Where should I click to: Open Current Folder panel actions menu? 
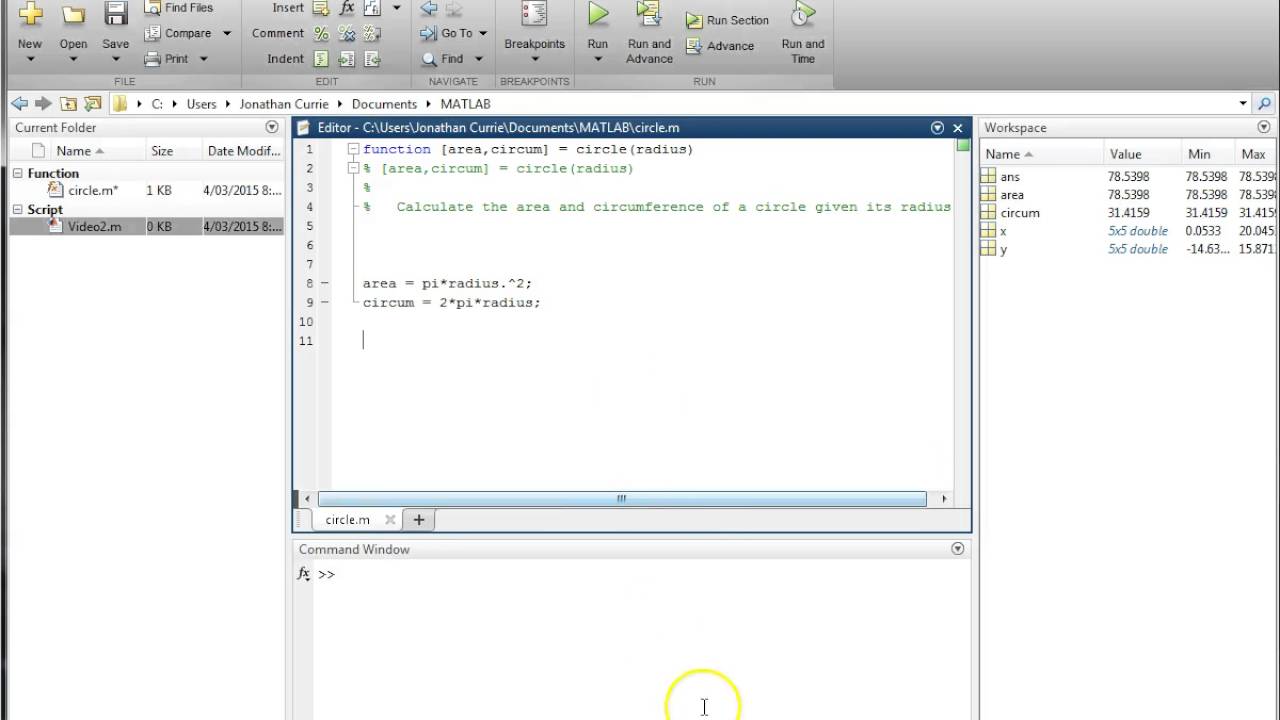tap(272, 127)
